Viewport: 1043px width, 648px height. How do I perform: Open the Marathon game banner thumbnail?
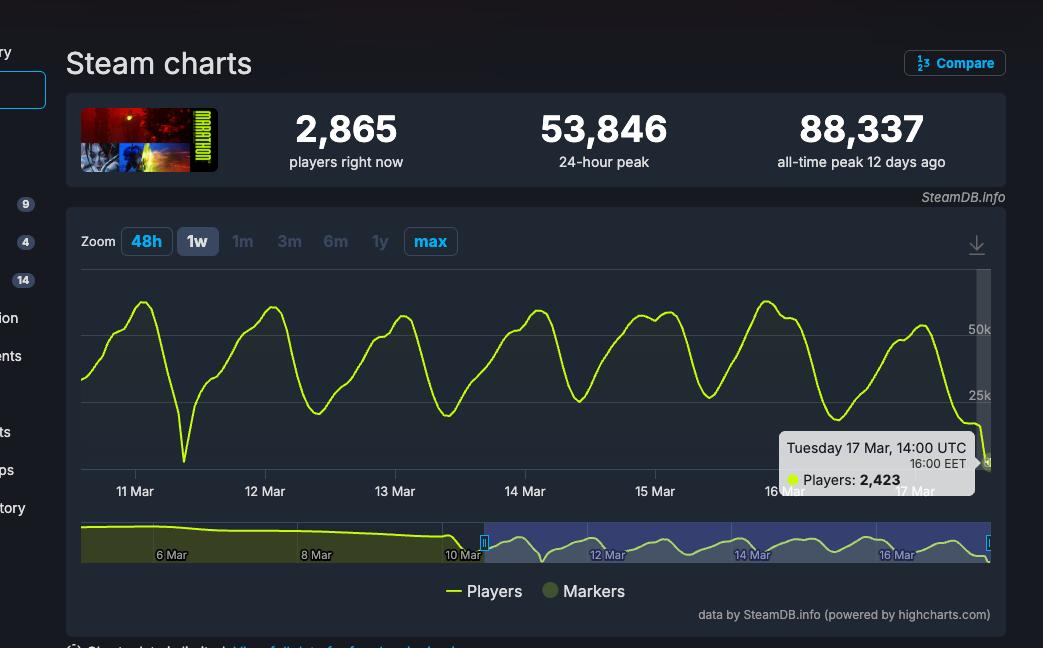[149, 140]
